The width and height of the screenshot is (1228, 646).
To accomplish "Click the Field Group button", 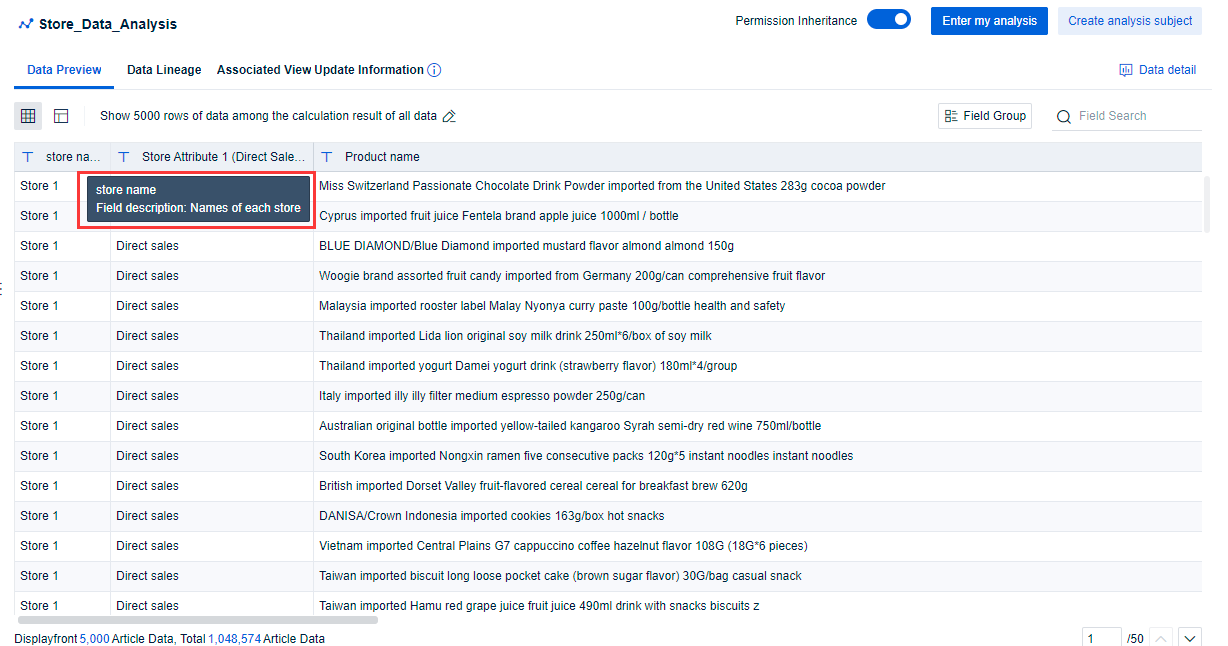I will click(x=984, y=116).
